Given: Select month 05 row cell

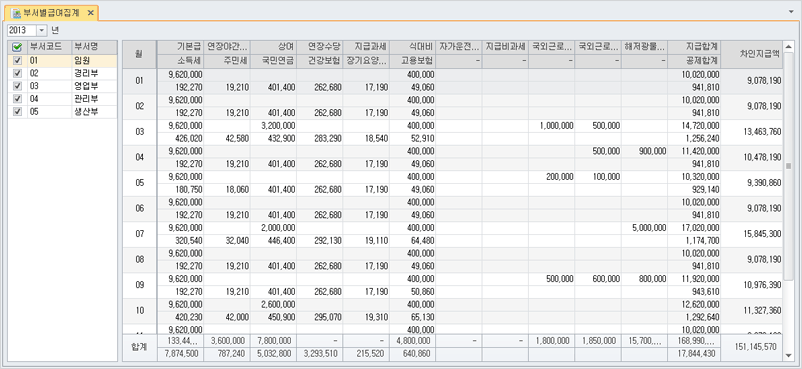Looking at the screenshot, I should pos(139,183).
